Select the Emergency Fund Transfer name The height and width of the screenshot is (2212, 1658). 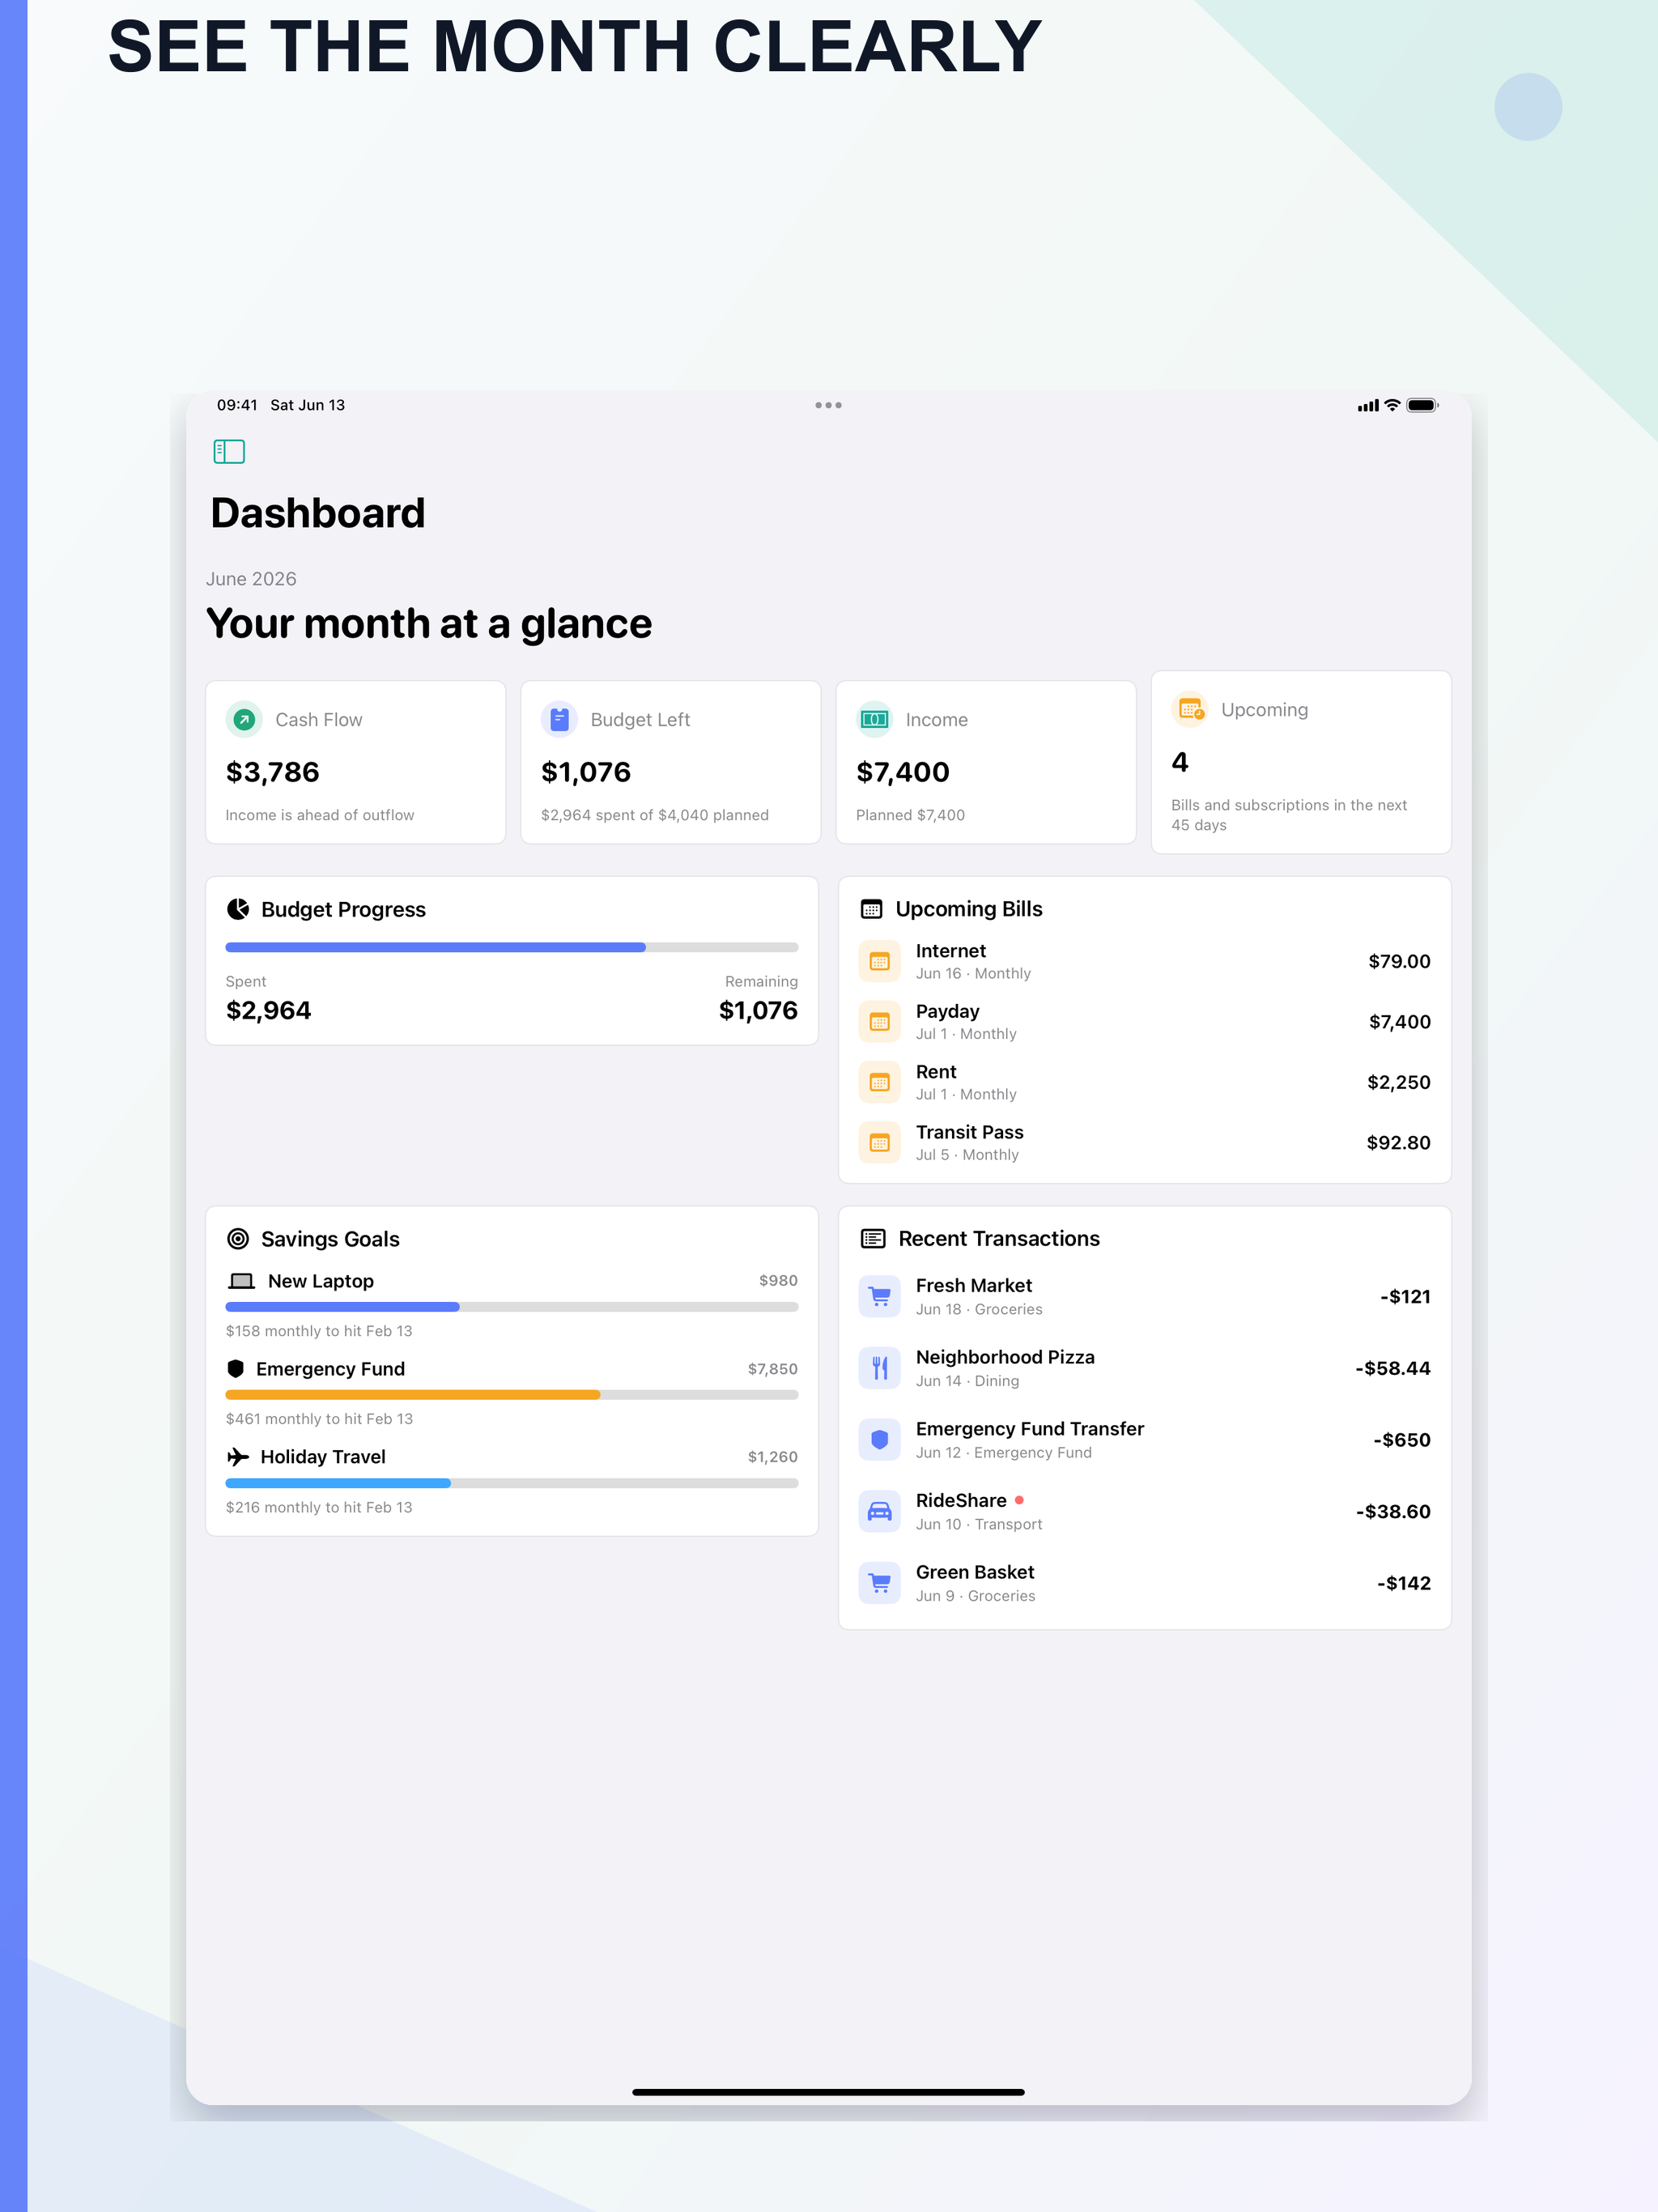(x=1030, y=1429)
